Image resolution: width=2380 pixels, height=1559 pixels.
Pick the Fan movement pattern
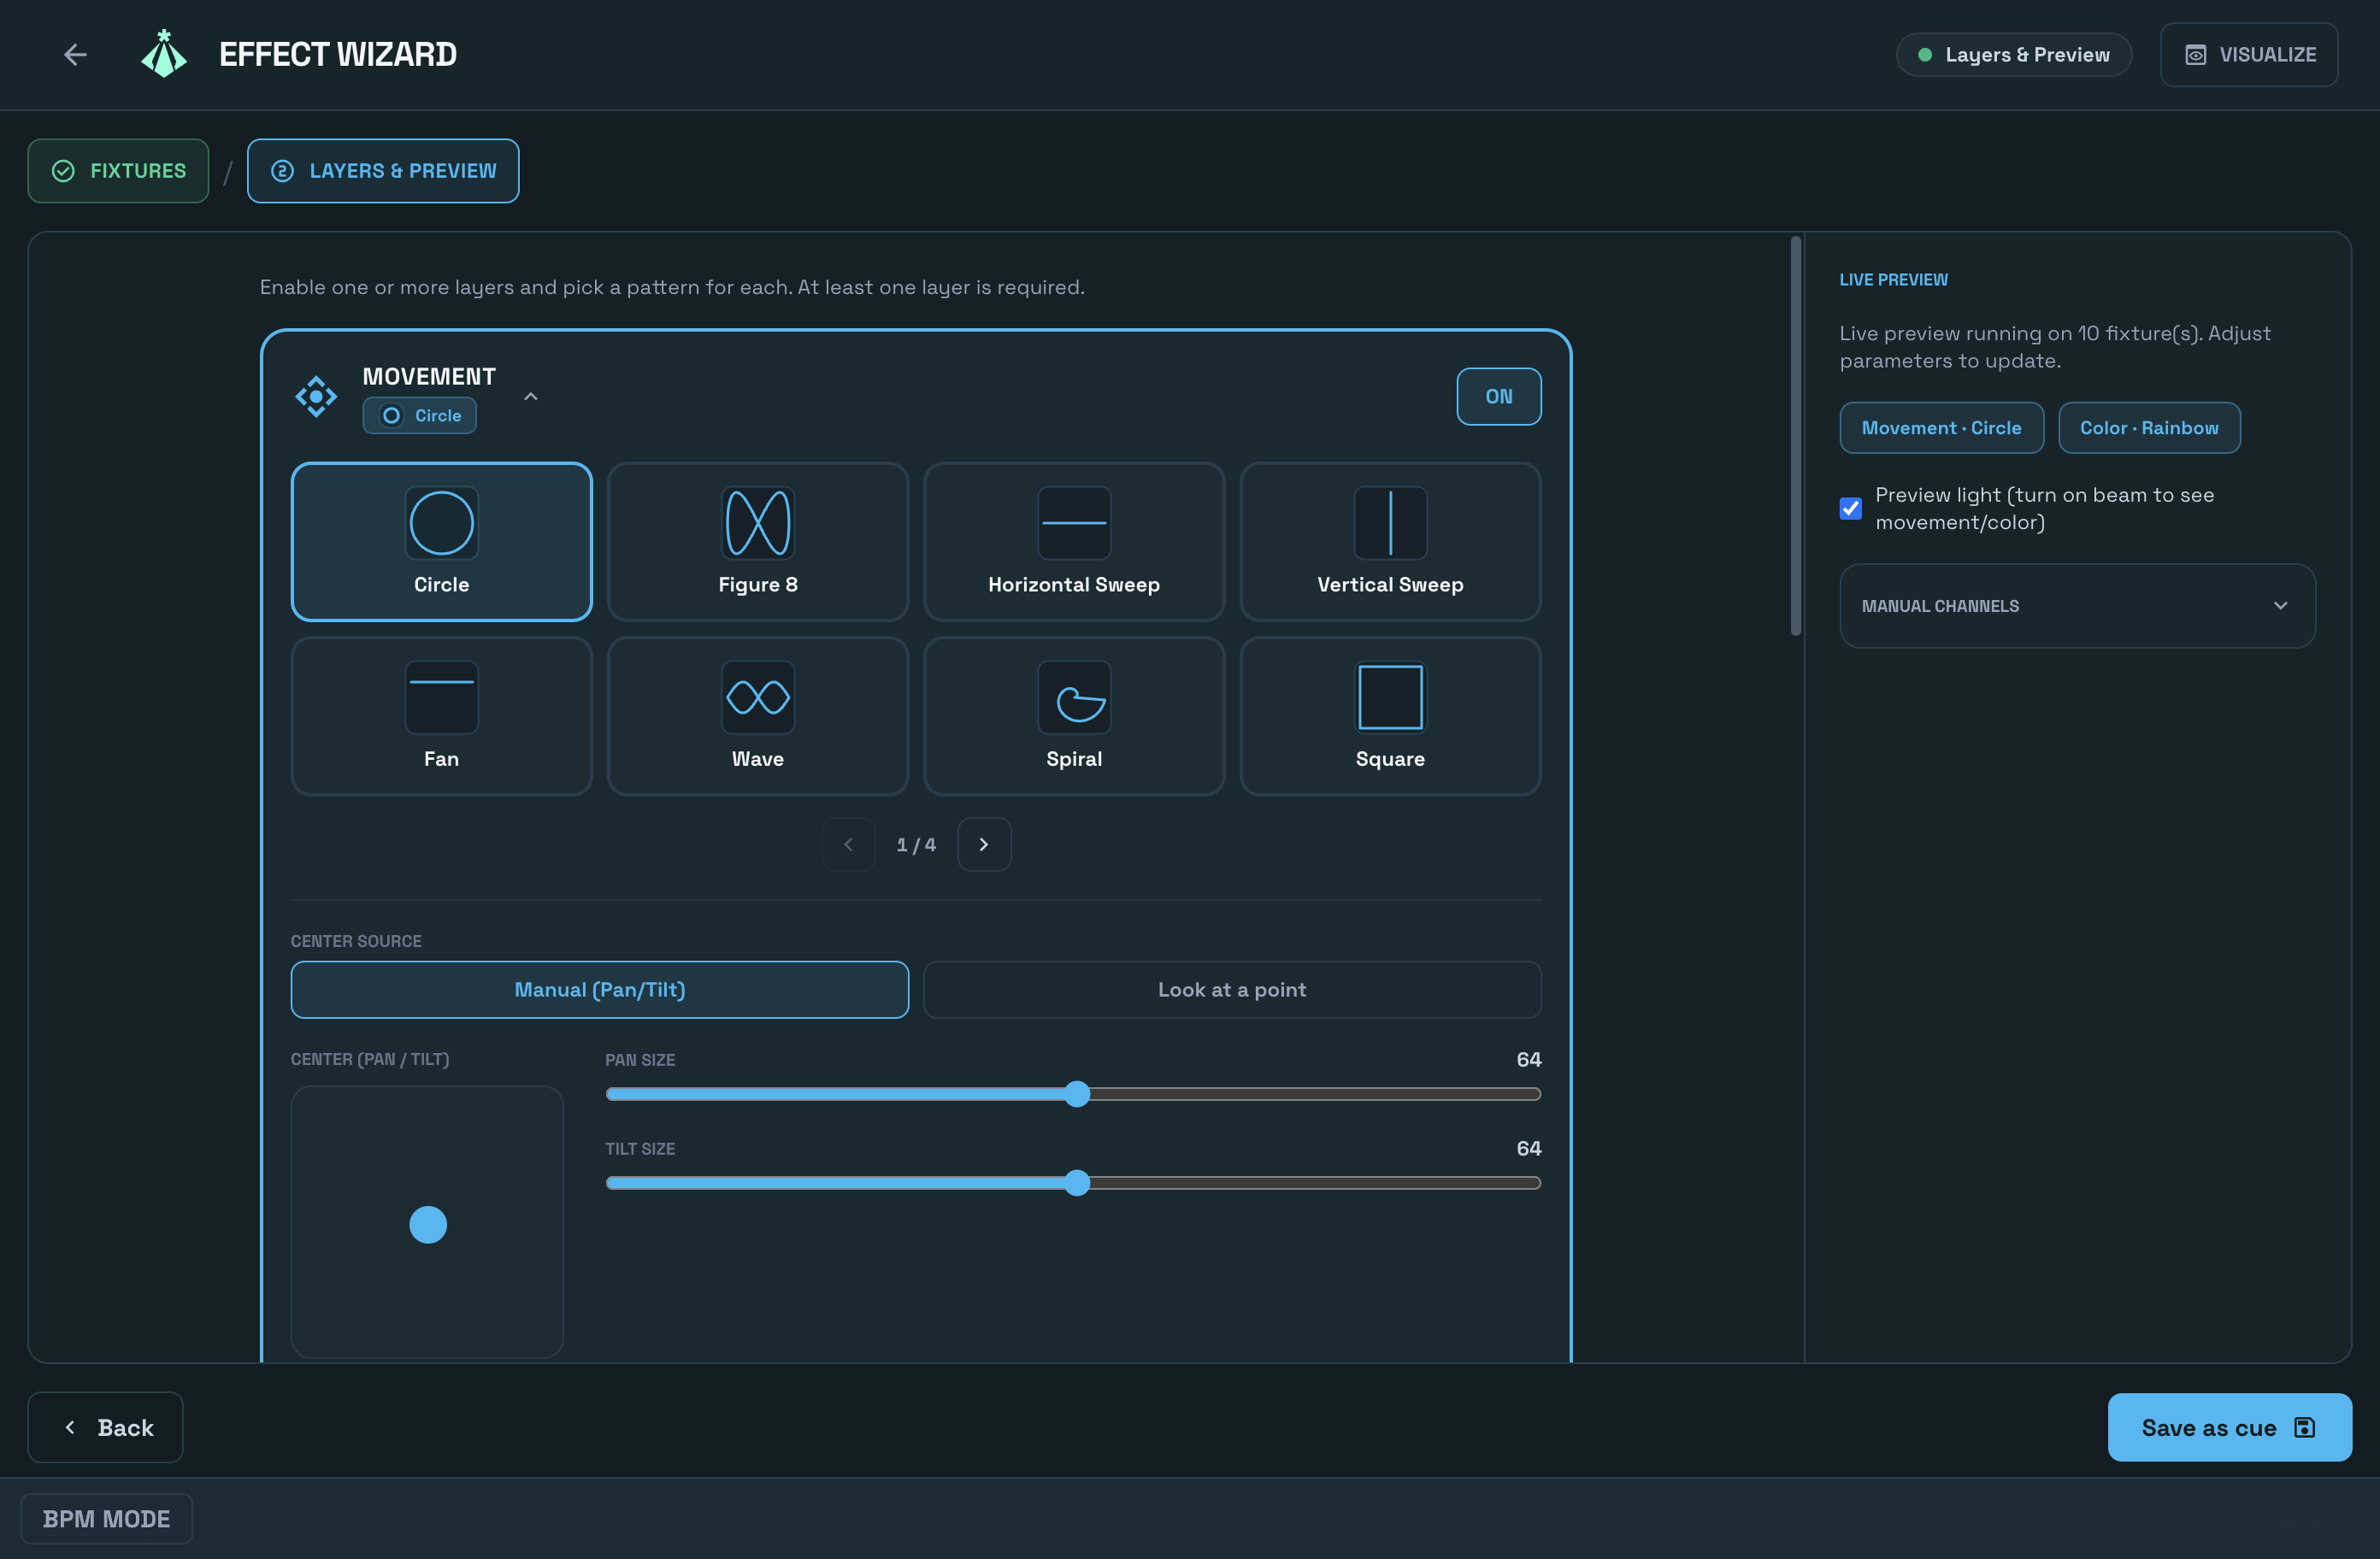point(441,716)
